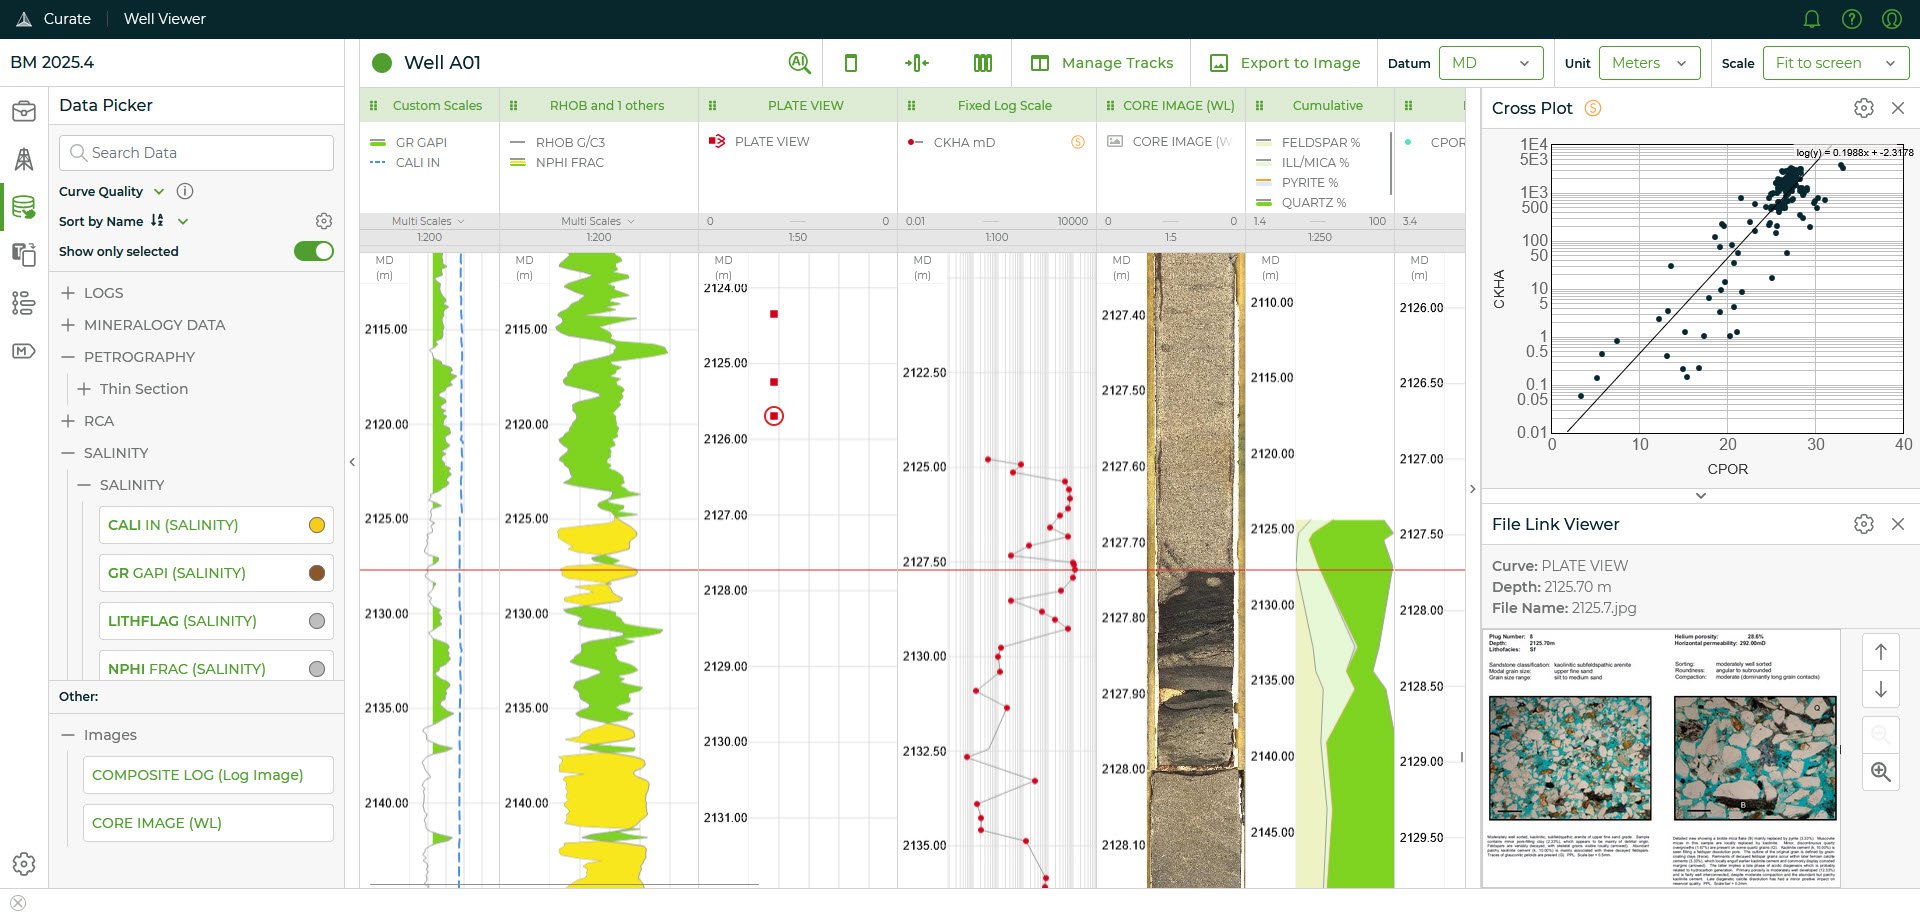Click the up arrow in File Link Viewer
This screenshot has width=1920, height=918.
point(1880,652)
